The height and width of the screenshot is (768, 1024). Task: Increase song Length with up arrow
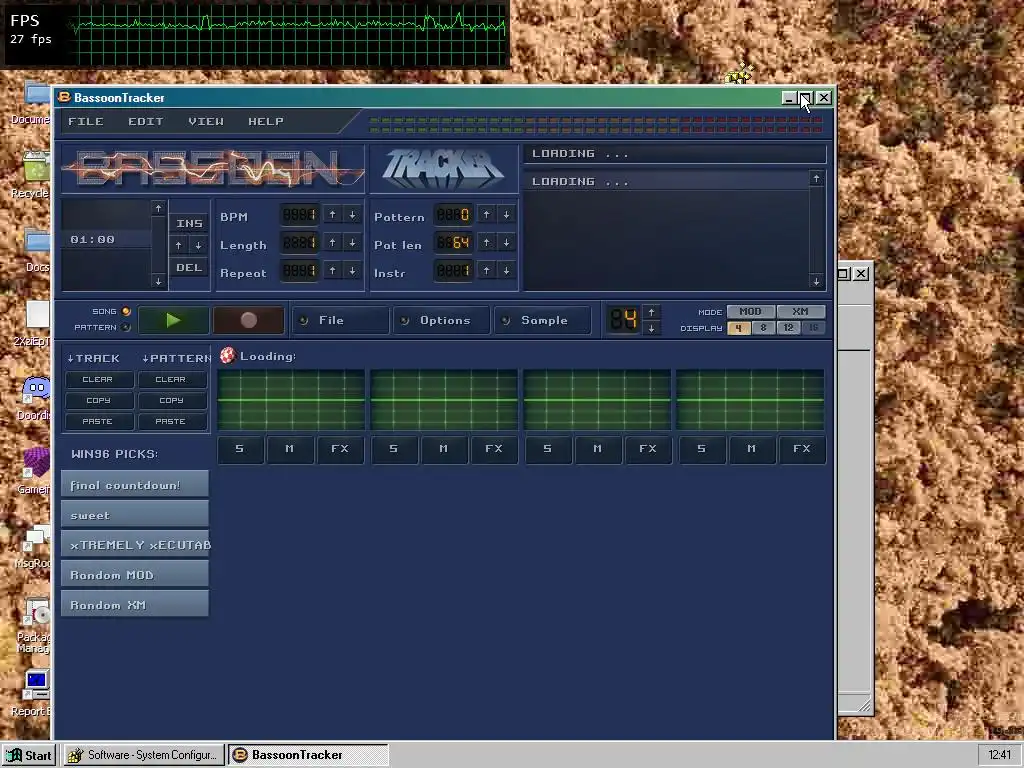332,243
